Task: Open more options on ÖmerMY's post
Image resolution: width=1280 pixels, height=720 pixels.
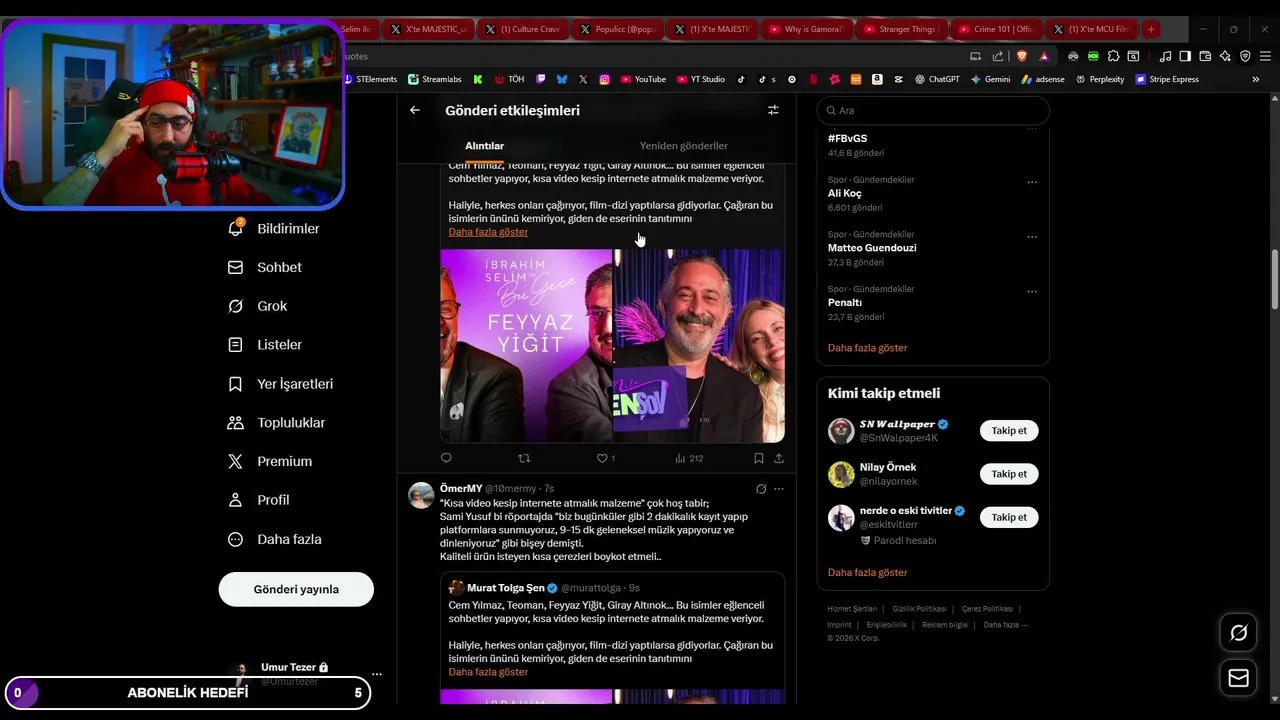Action: tap(779, 489)
